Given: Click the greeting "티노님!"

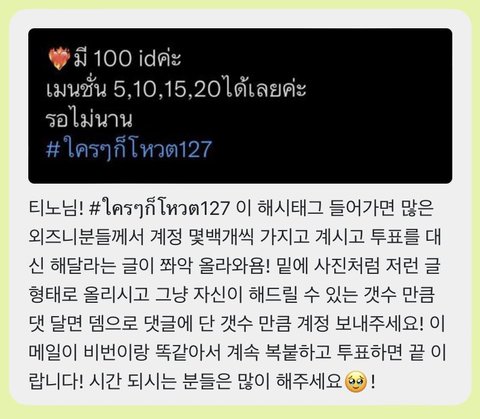Looking at the screenshot, I should 56,208.
